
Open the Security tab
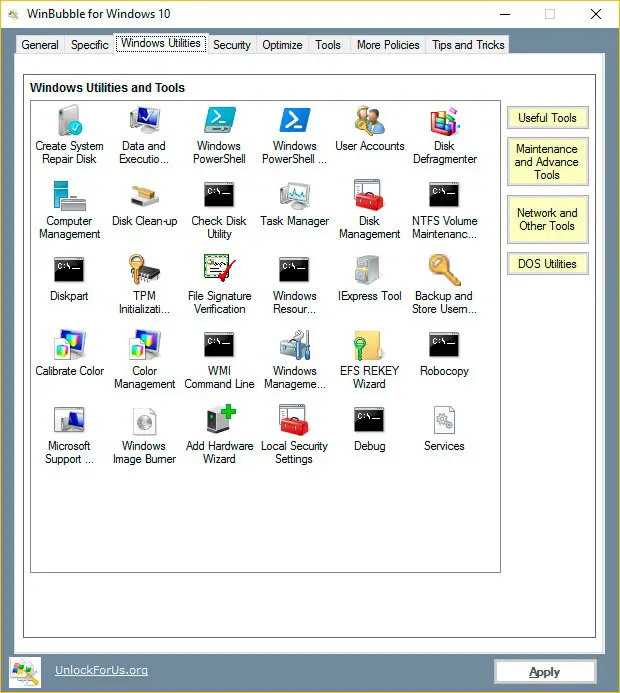tap(232, 45)
